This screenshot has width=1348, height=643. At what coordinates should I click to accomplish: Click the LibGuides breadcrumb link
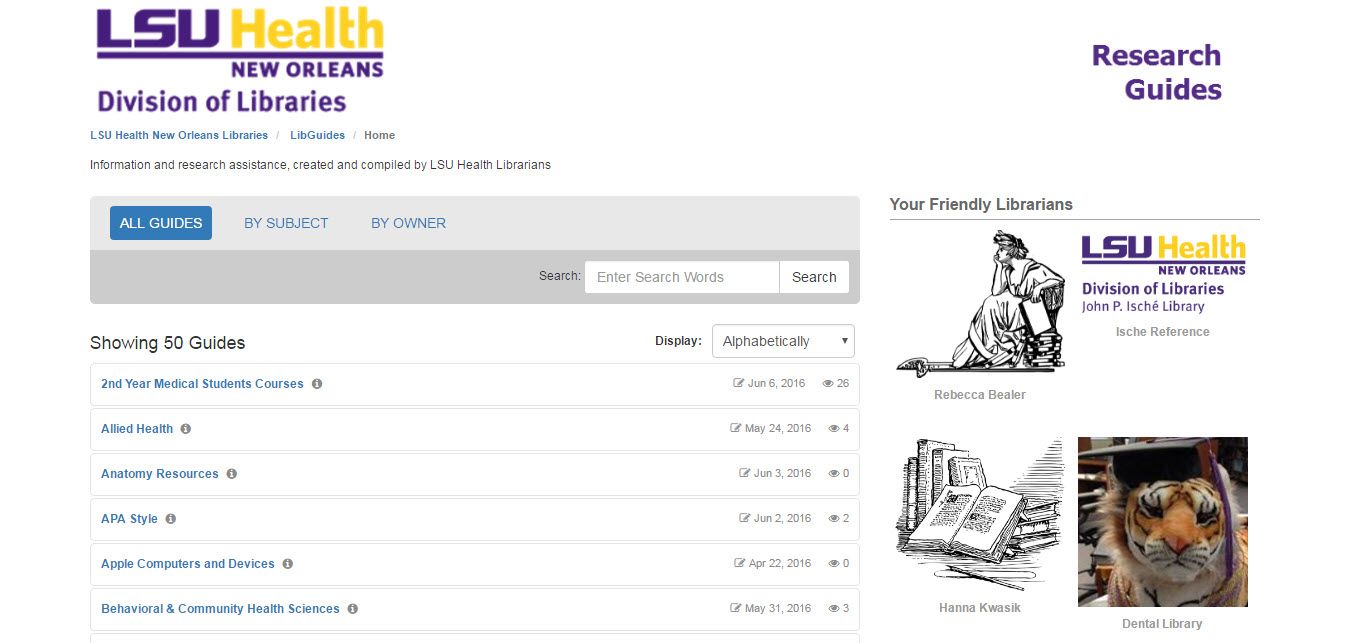pyautogui.click(x=318, y=135)
